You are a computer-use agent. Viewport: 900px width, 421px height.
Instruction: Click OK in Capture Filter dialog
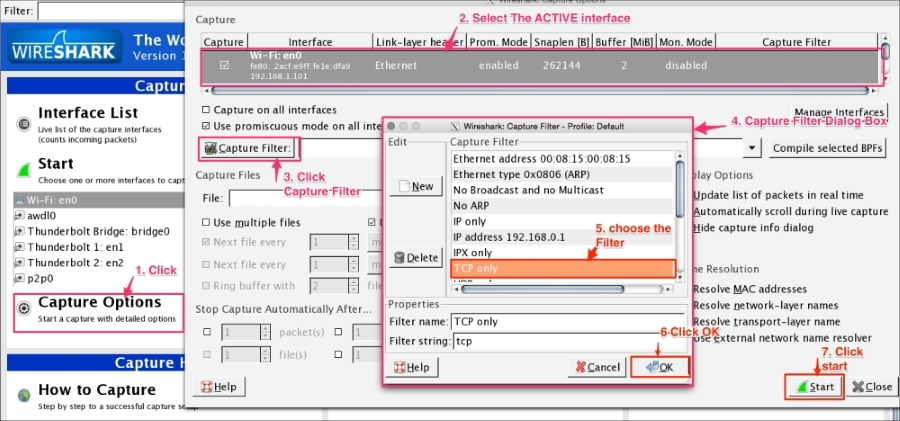point(660,367)
